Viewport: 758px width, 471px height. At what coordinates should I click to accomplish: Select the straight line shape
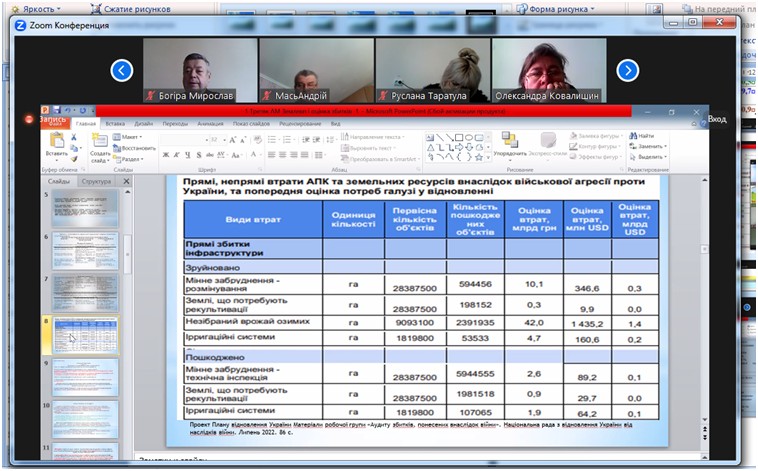(x=440, y=138)
